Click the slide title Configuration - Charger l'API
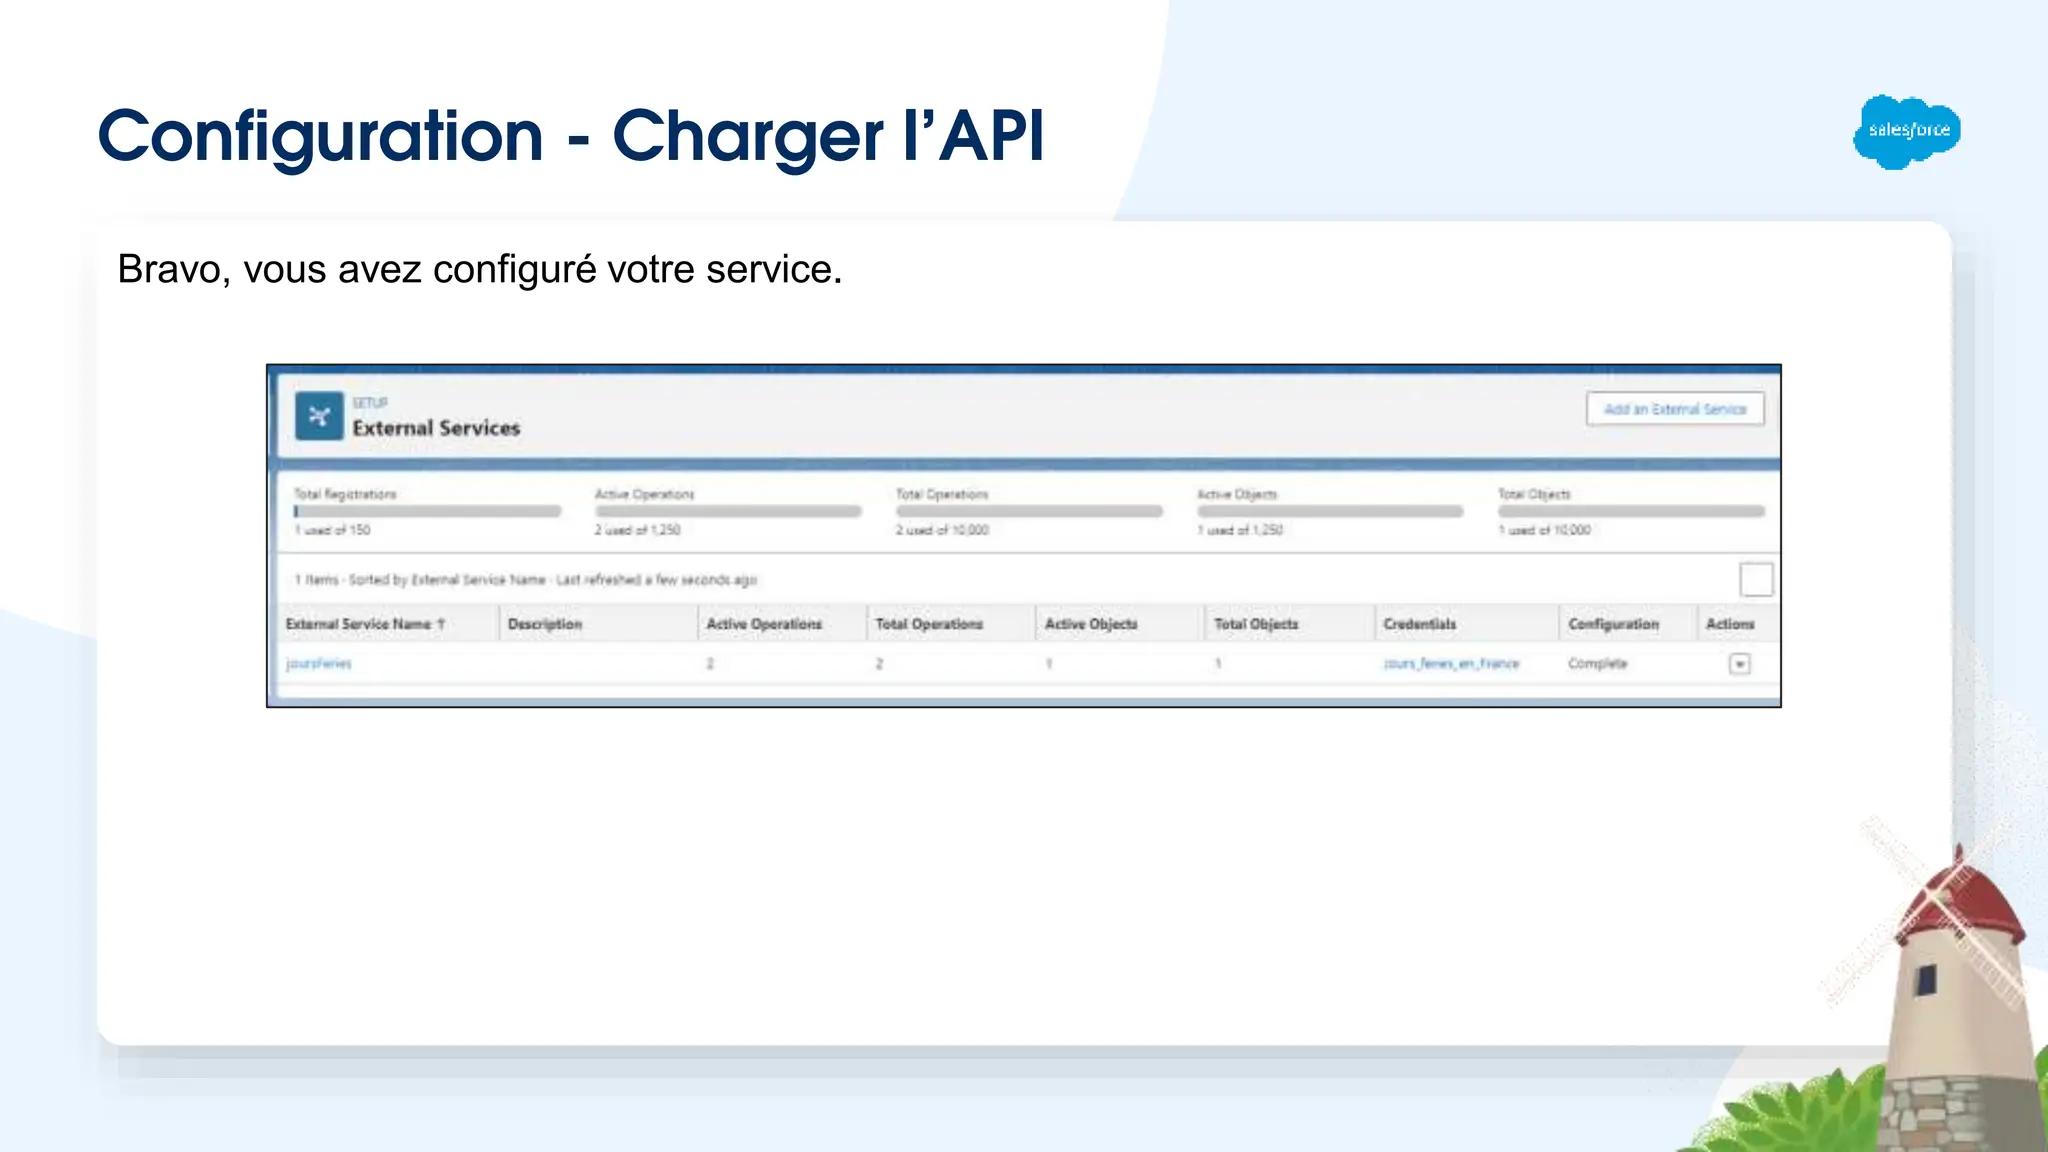This screenshot has width=2048, height=1152. 572,137
